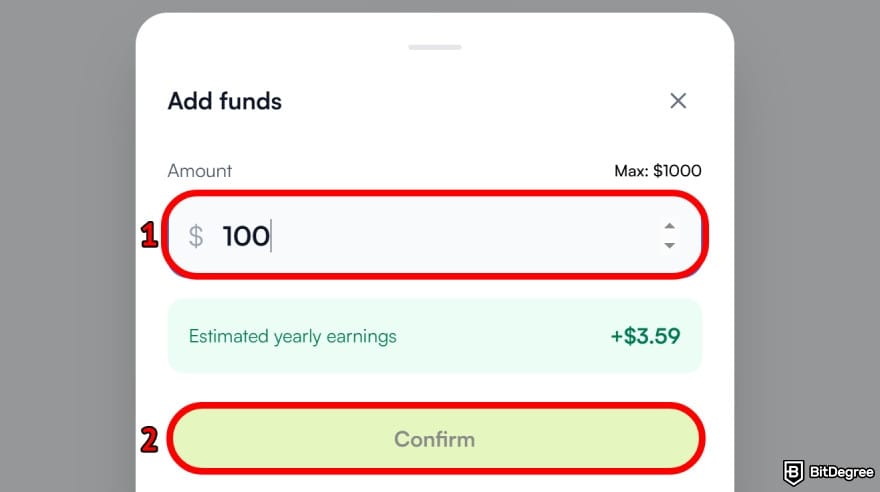
Task: Click the dollar sign icon in amount field
Action: [x=196, y=237]
